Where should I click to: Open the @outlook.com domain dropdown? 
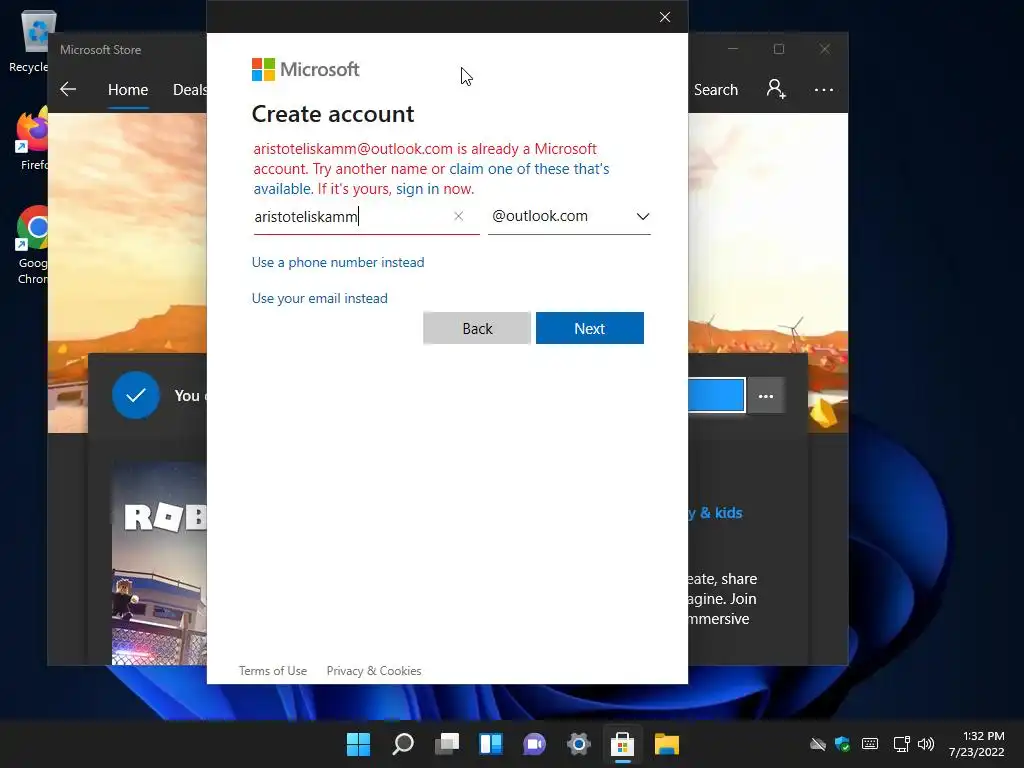[x=569, y=216]
